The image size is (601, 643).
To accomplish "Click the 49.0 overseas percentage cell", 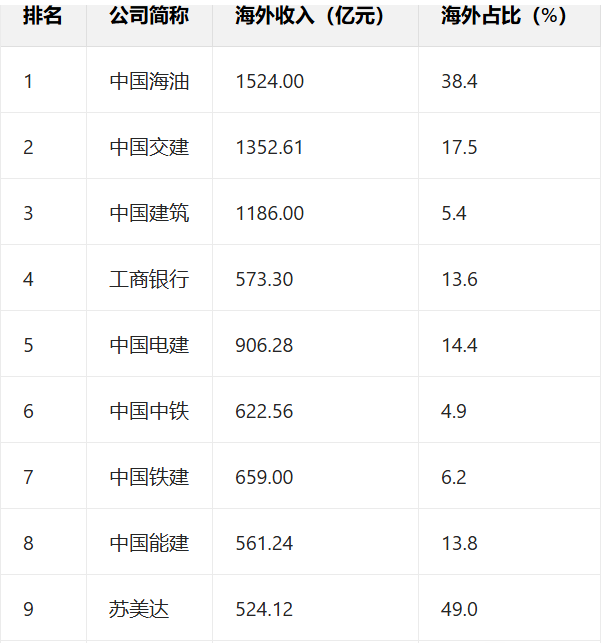I will click(459, 609).
